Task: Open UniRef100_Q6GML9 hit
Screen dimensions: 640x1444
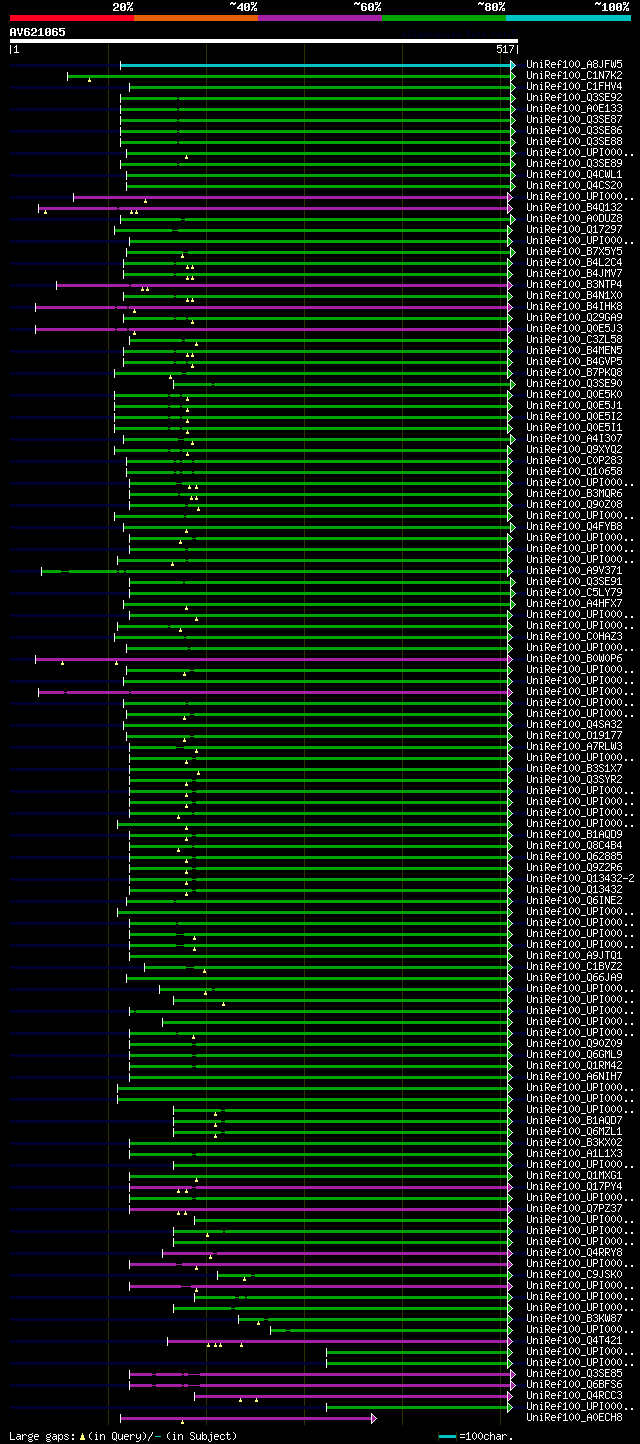Action: point(574,1054)
